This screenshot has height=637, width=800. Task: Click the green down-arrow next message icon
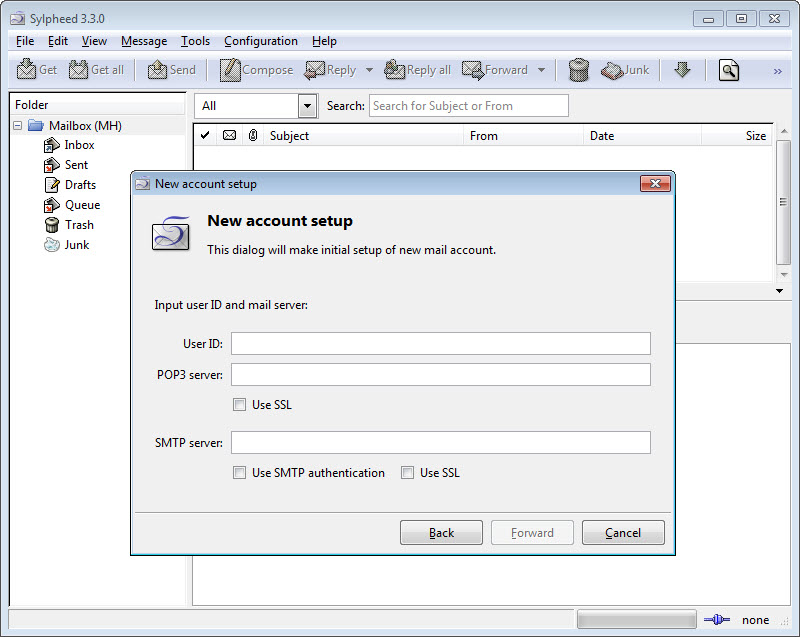682,69
